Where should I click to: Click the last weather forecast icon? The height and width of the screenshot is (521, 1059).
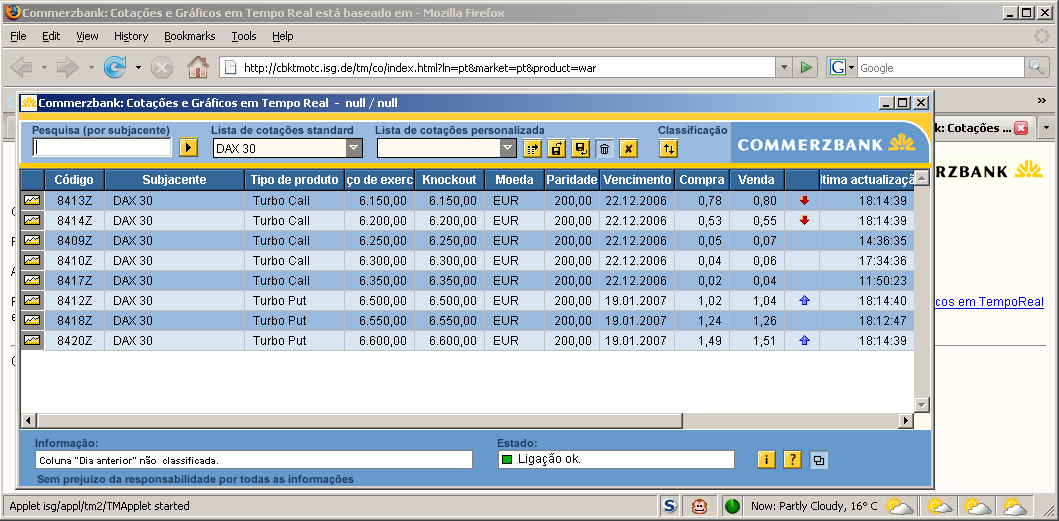pyautogui.click(x=1014, y=505)
